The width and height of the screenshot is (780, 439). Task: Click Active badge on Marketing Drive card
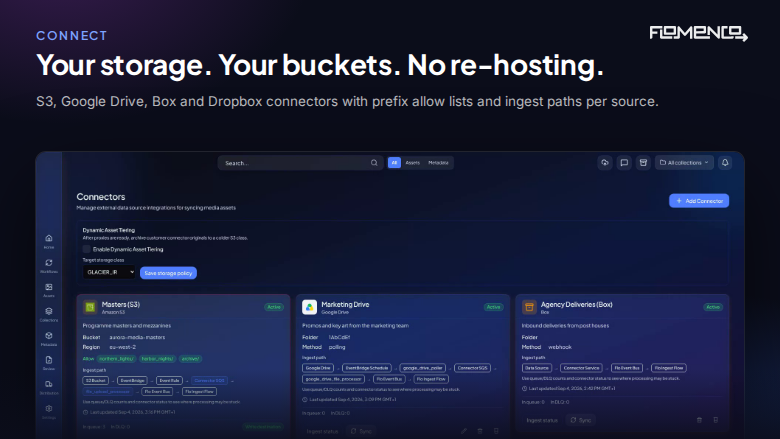(493, 307)
